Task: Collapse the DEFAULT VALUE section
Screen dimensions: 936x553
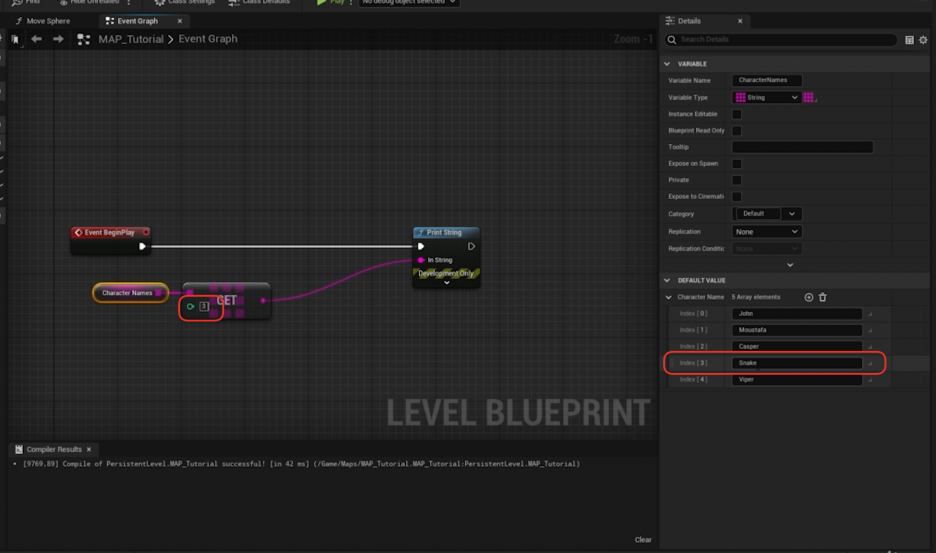Action: tap(667, 280)
